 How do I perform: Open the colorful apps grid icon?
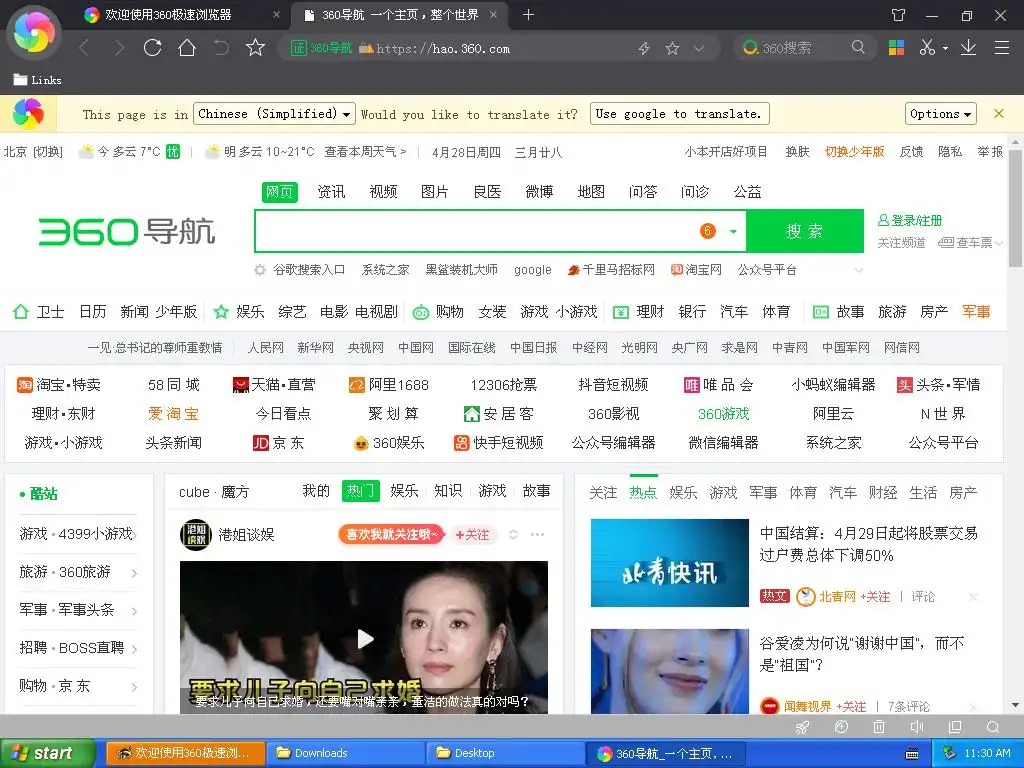[896, 48]
